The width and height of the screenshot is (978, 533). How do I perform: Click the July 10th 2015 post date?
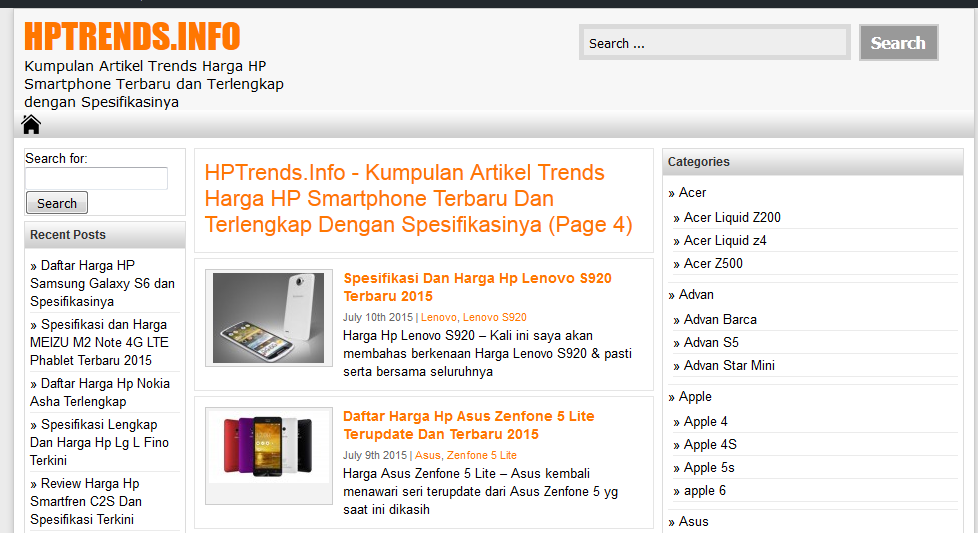point(378,317)
